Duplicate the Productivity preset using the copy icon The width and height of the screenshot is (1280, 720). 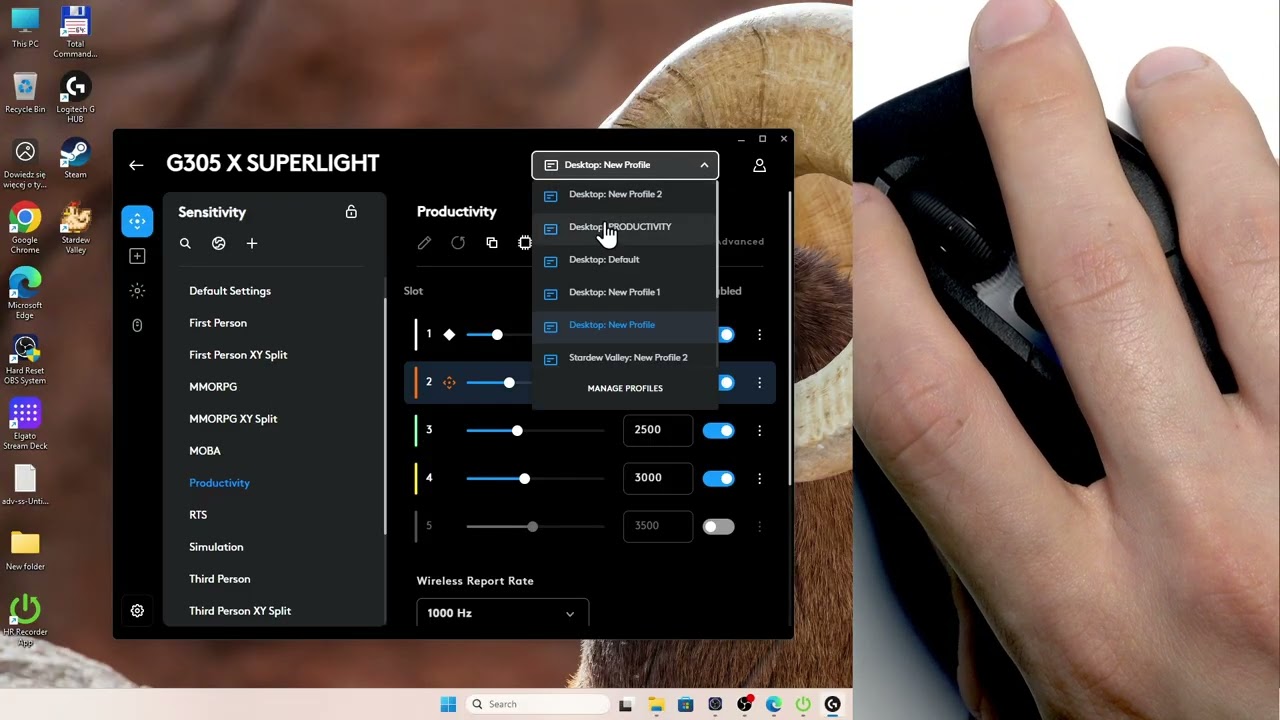[x=492, y=243]
